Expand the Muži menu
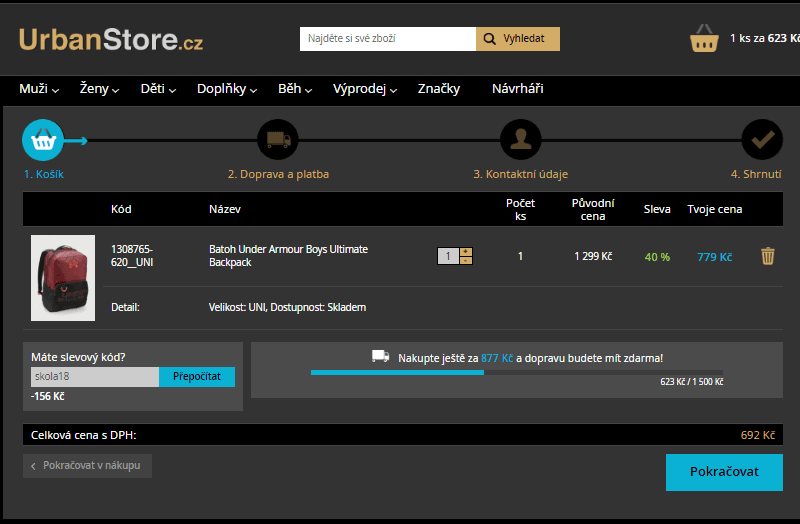This screenshot has width=800, height=524. click(39, 89)
